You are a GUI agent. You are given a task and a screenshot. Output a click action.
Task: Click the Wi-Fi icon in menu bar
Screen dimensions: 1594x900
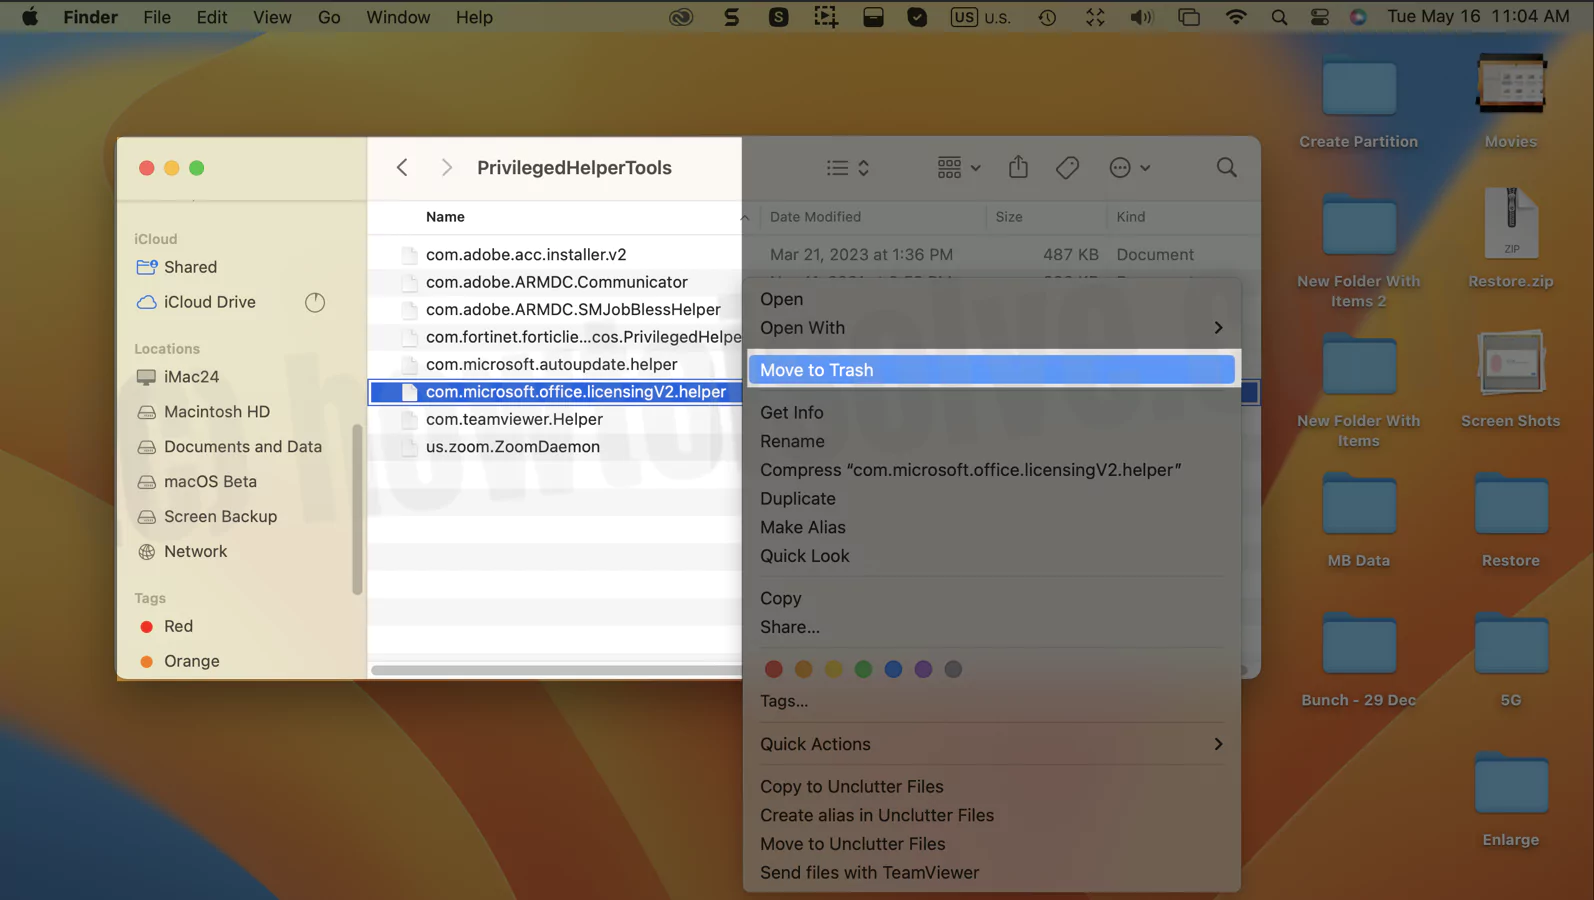point(1236,17)
